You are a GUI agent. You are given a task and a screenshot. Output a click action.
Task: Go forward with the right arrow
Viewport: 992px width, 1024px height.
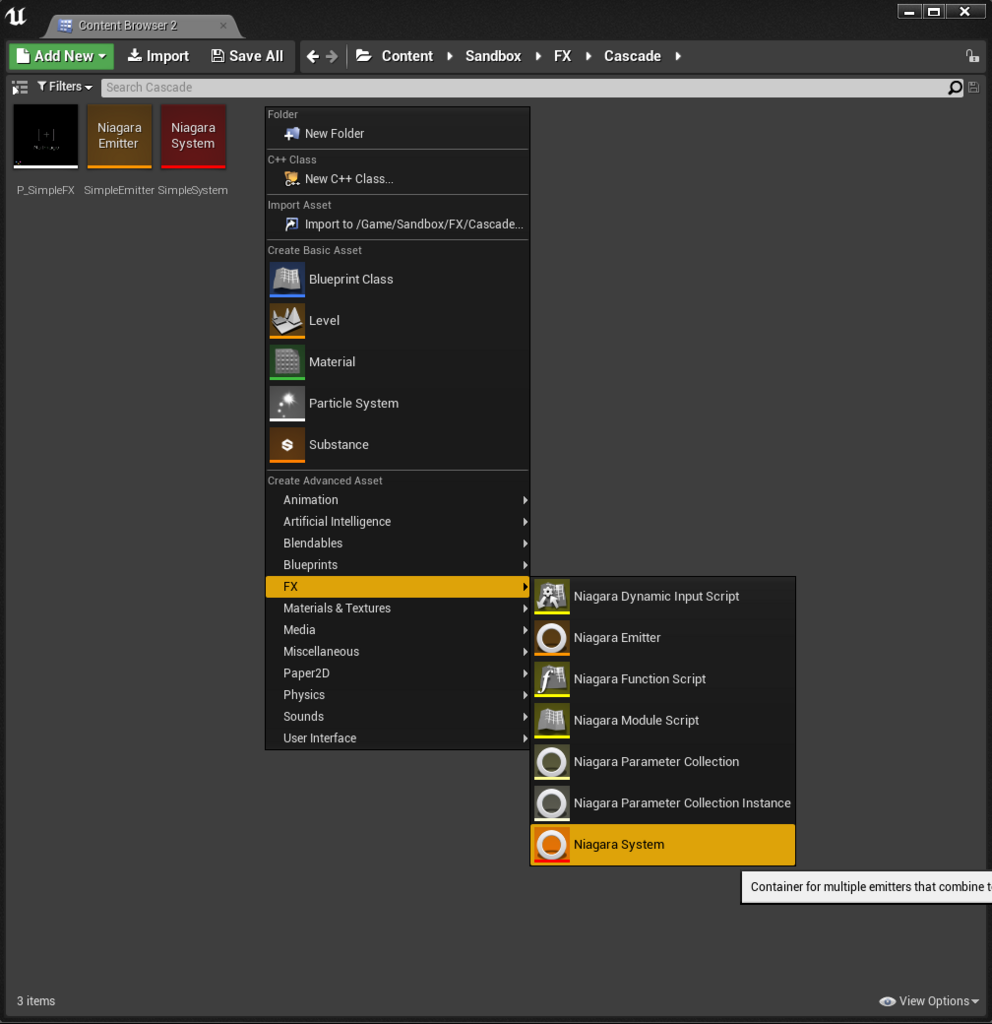tap(332, 57)
